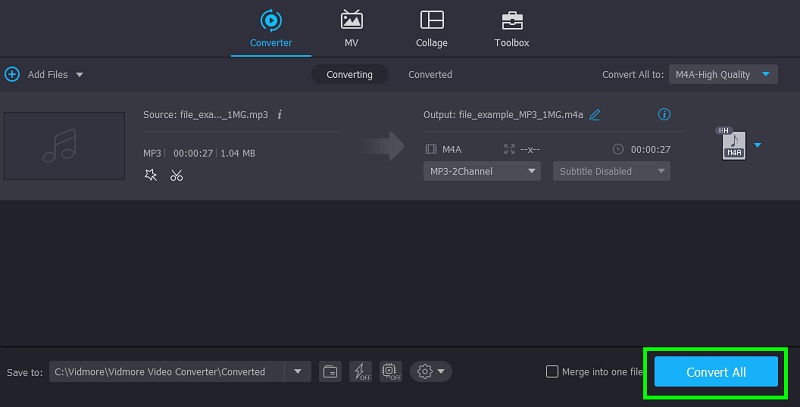Click the Convert All button

point(715,372)
